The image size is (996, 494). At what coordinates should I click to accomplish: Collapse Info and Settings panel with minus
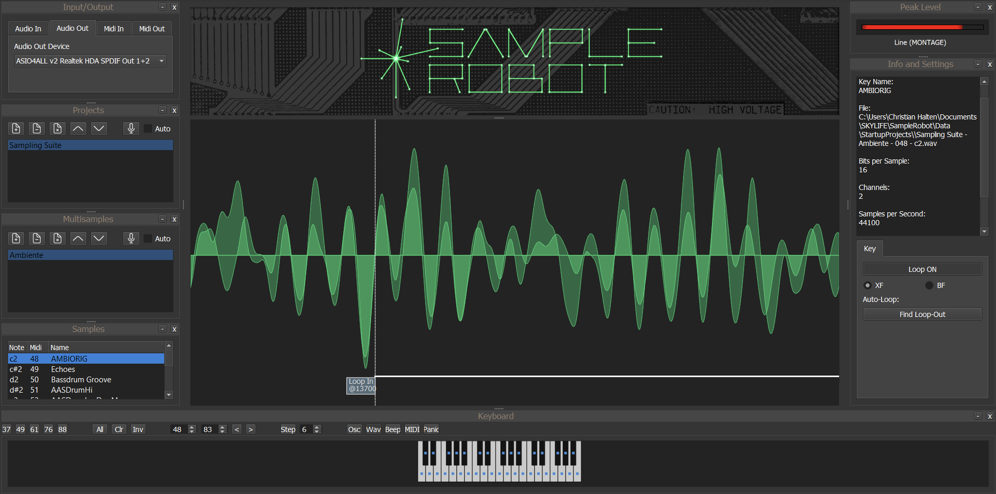click(978, 64)
